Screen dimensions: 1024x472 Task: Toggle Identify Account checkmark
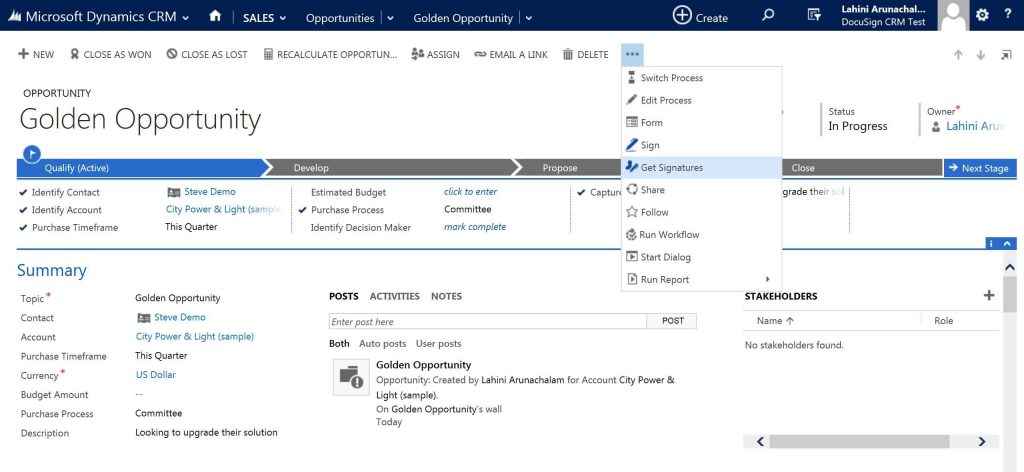[x=24, y=210]
